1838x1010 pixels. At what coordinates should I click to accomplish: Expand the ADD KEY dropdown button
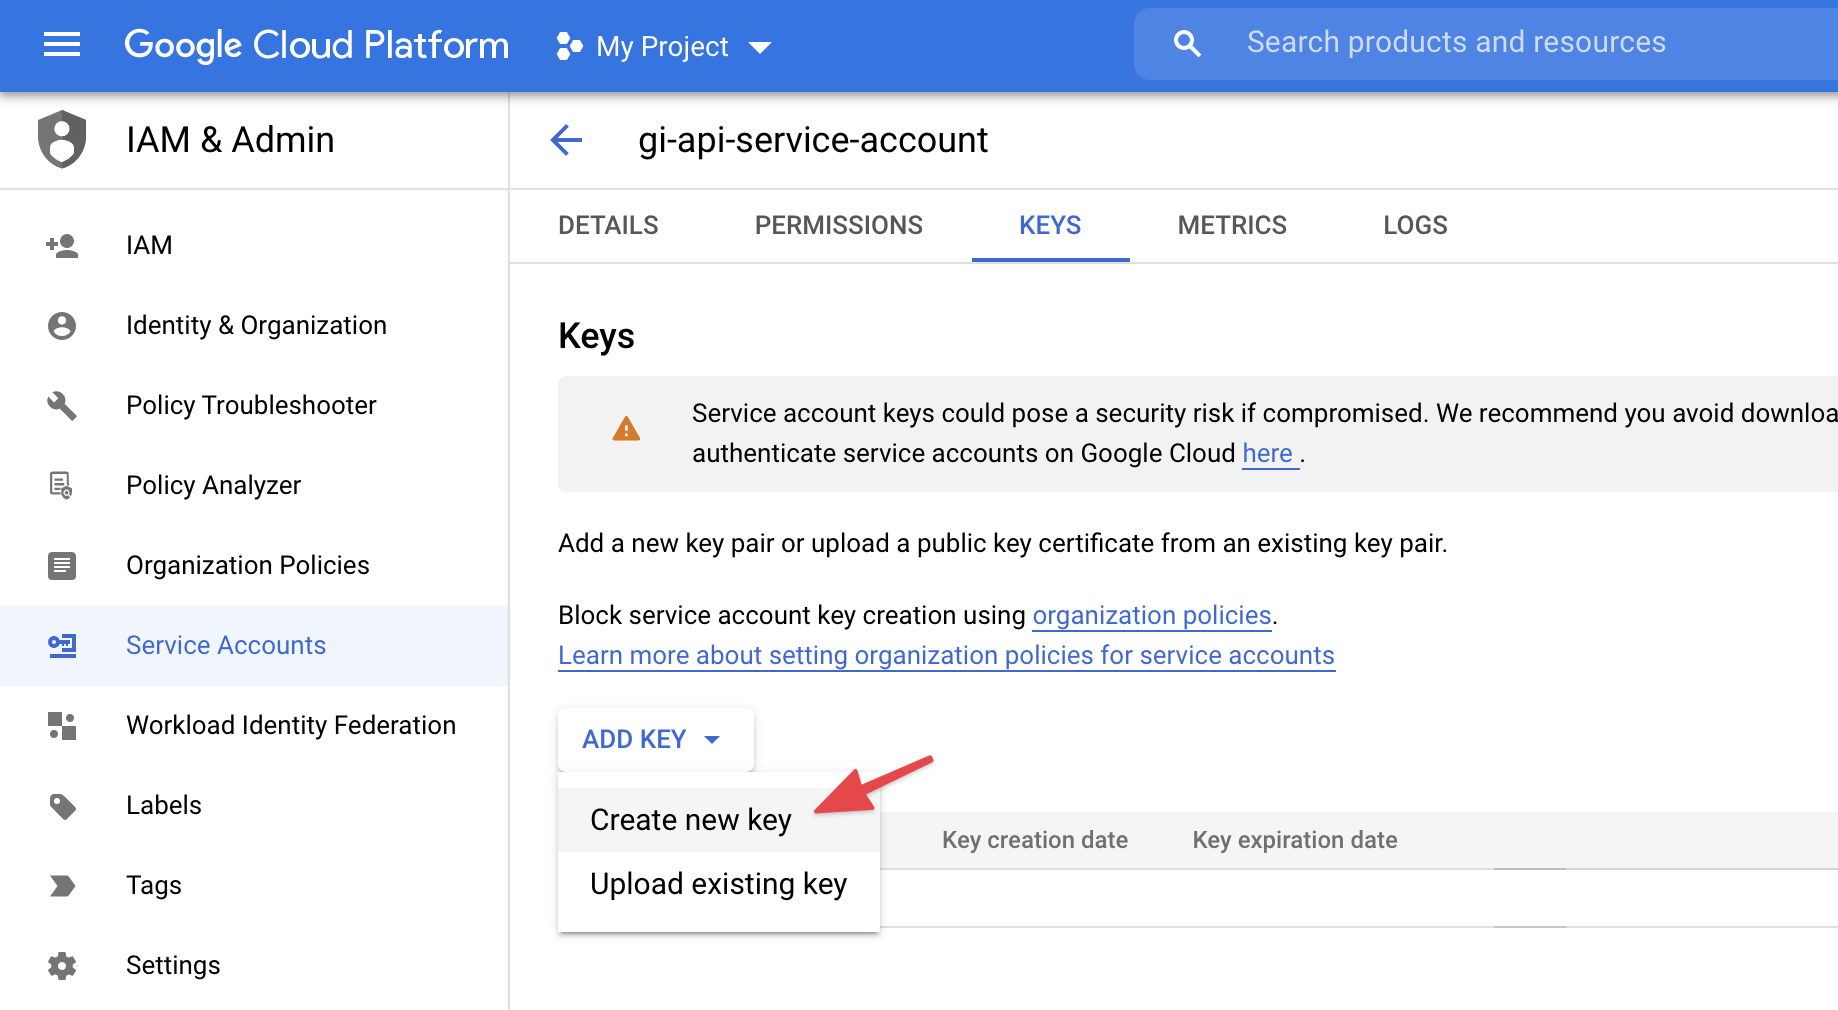pos(656,739)
